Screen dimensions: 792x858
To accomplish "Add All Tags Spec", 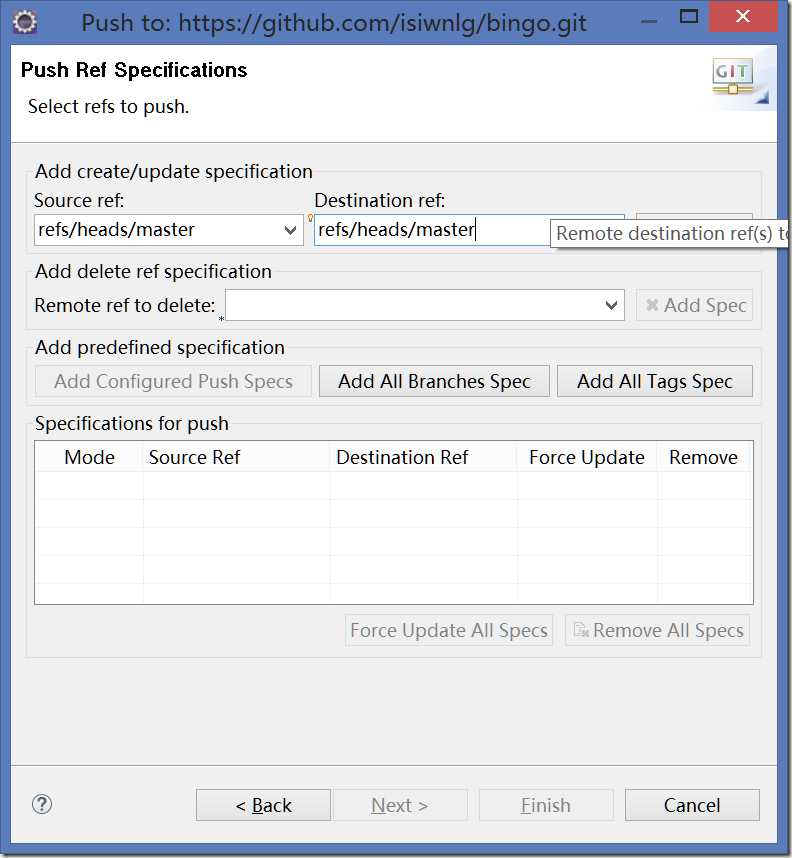I will (x=654, y=381).
